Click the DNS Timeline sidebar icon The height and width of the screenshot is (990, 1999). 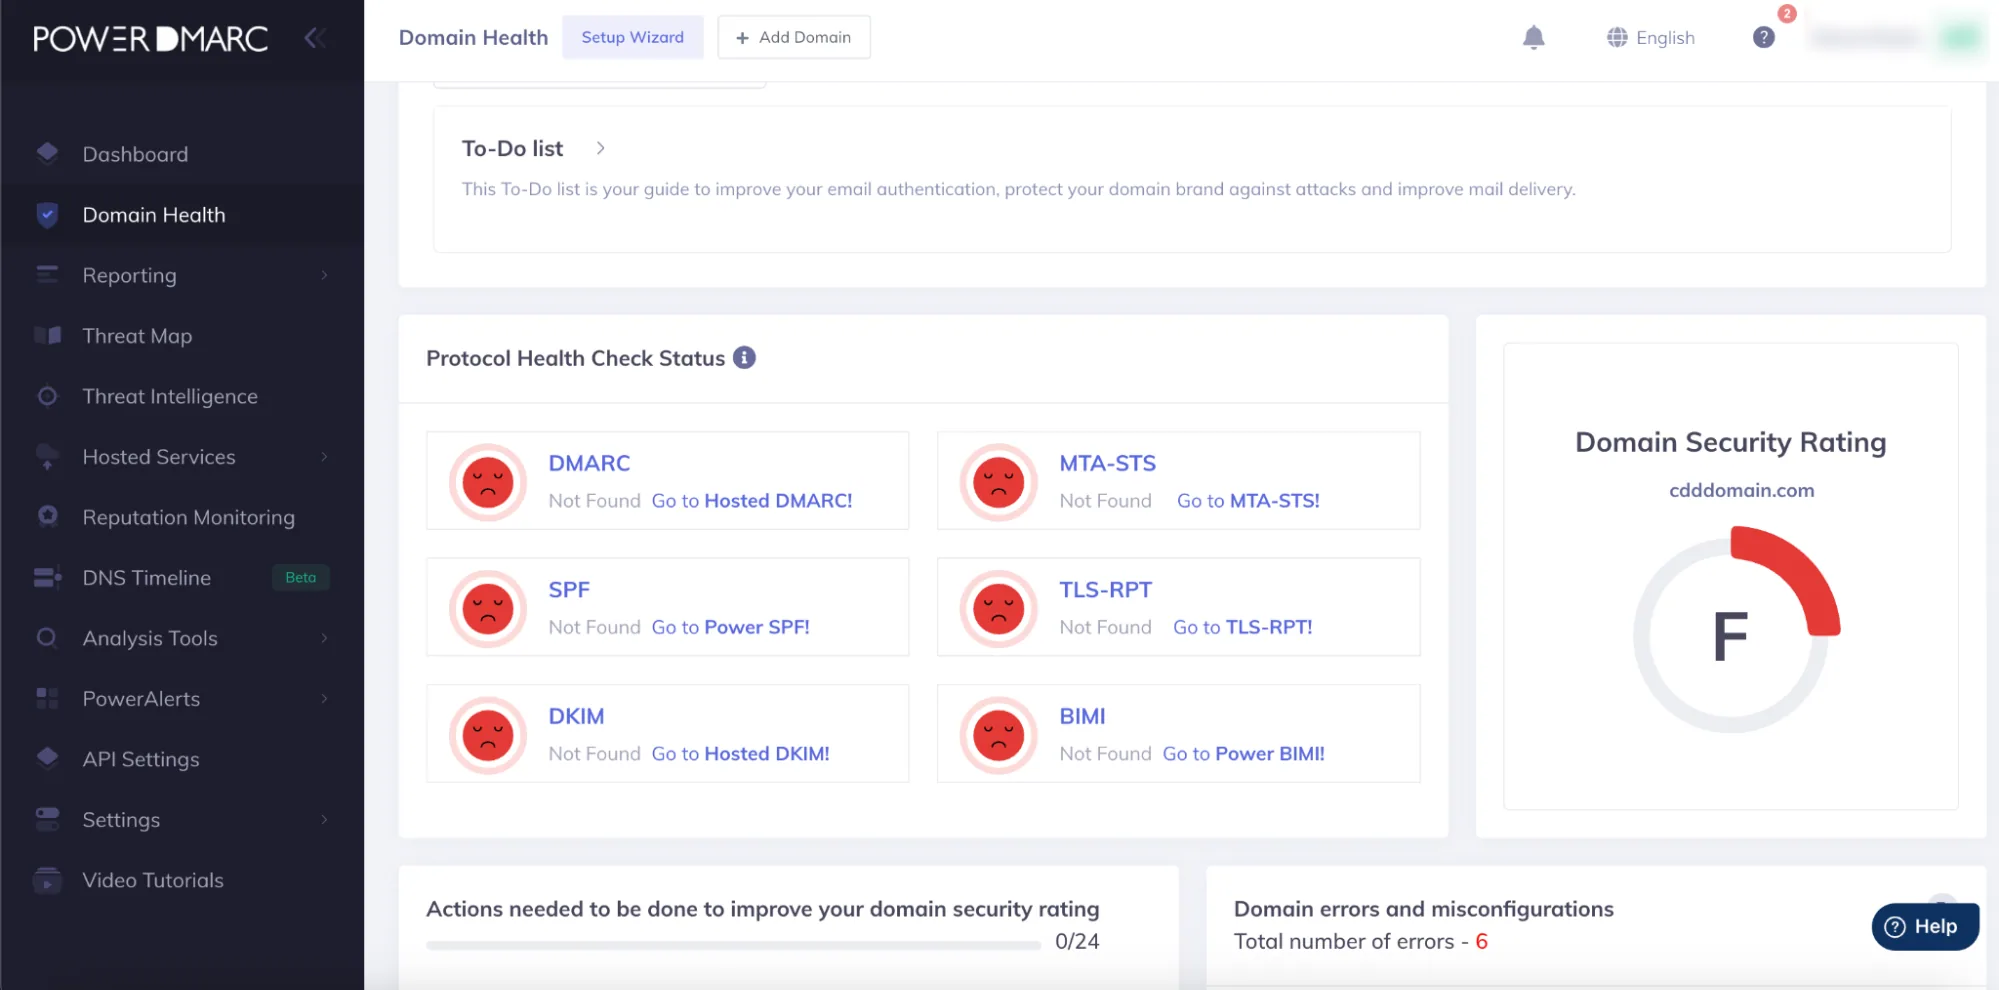(47, 577)
